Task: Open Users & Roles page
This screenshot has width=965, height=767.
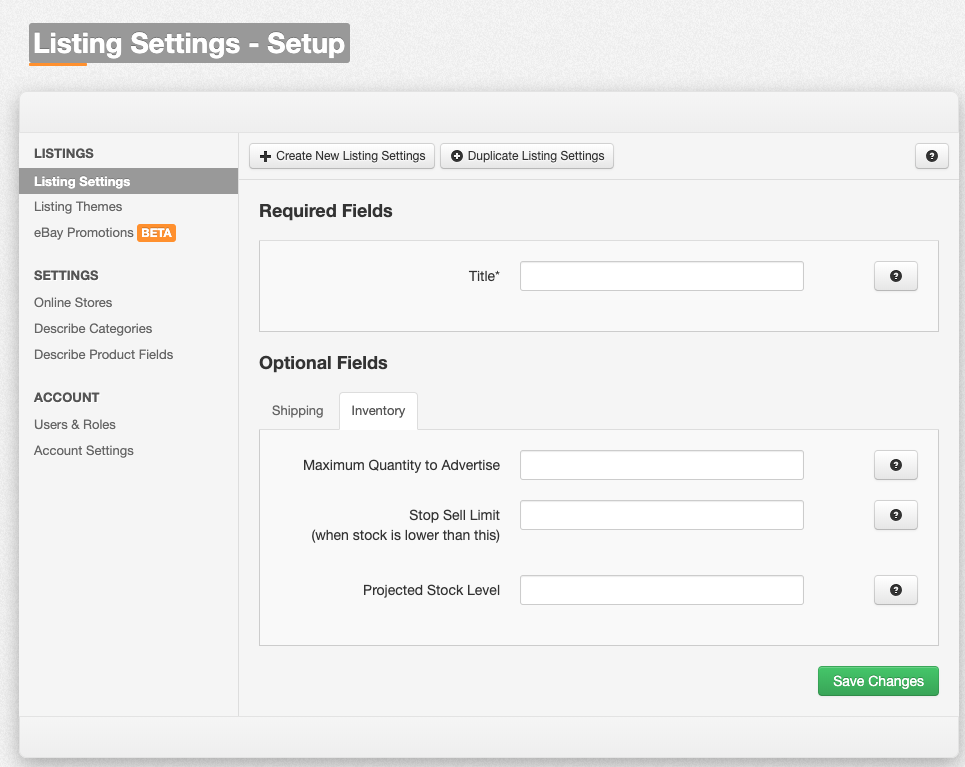Action: tap(74, 425)
